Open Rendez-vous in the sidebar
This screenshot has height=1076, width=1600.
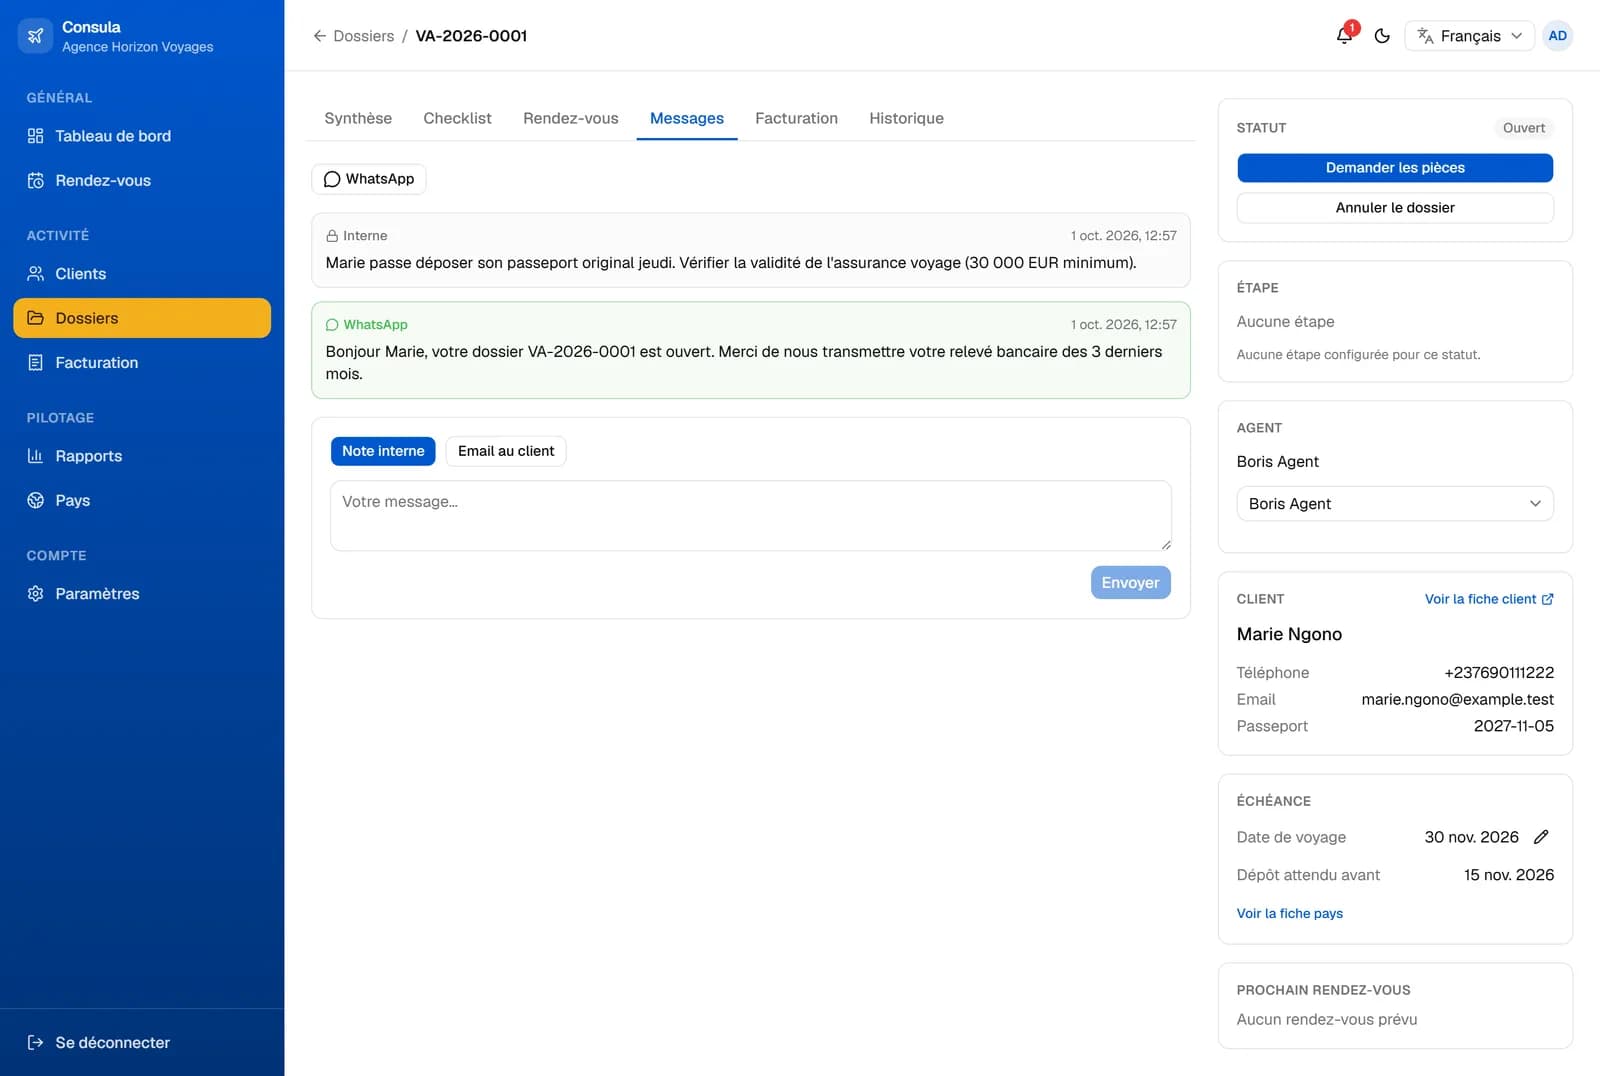tap(142, 181)
